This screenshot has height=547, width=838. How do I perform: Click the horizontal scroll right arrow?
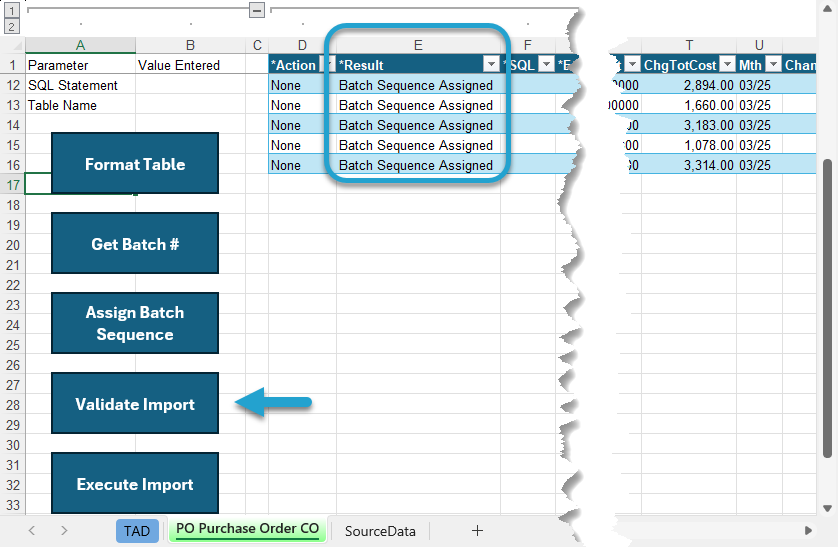click(808, 530)
